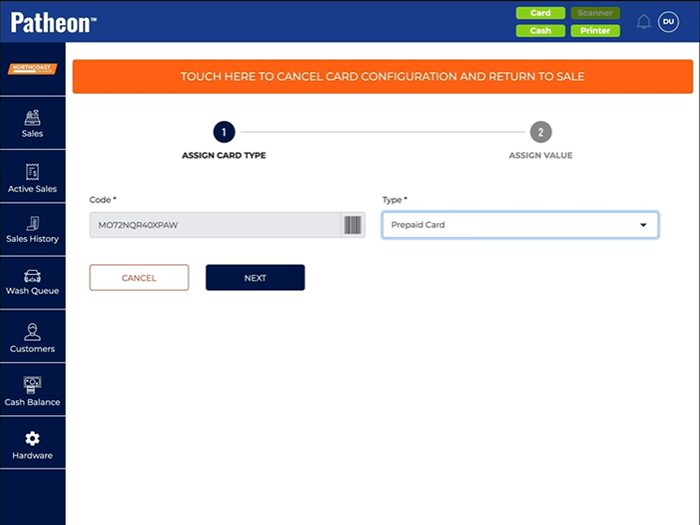The width and height of the screenshot is (700, 525).
Task: Open the Customers person icon
Action: (x=32, y=332)
